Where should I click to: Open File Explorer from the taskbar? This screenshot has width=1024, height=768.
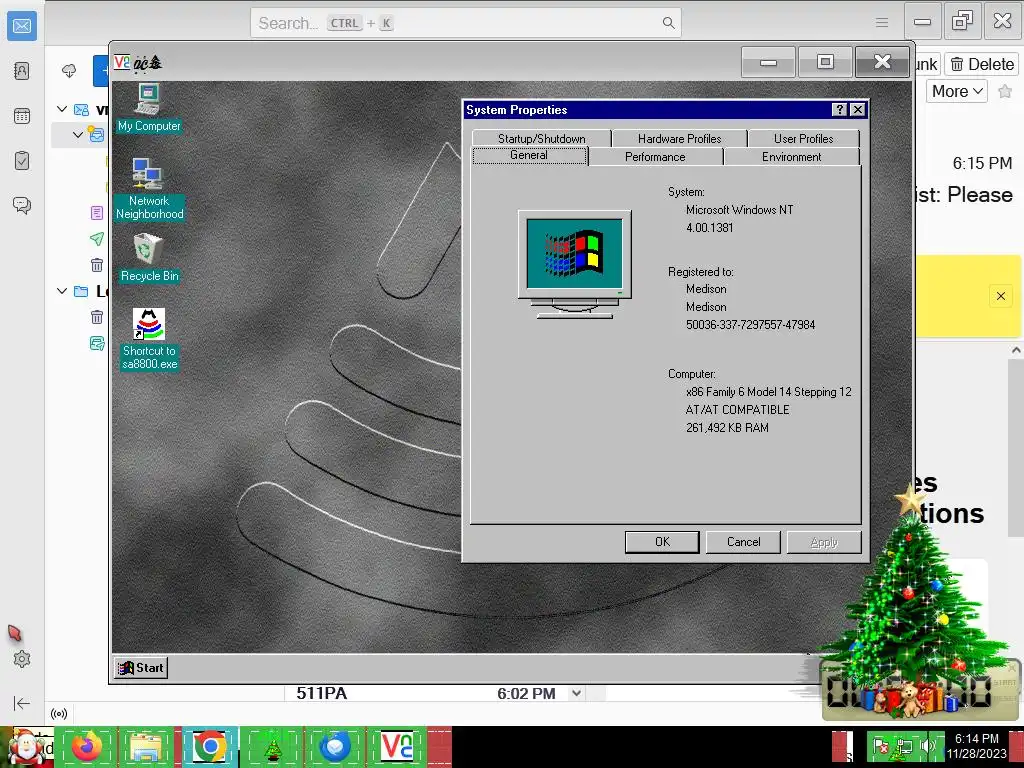coord(147,746)
